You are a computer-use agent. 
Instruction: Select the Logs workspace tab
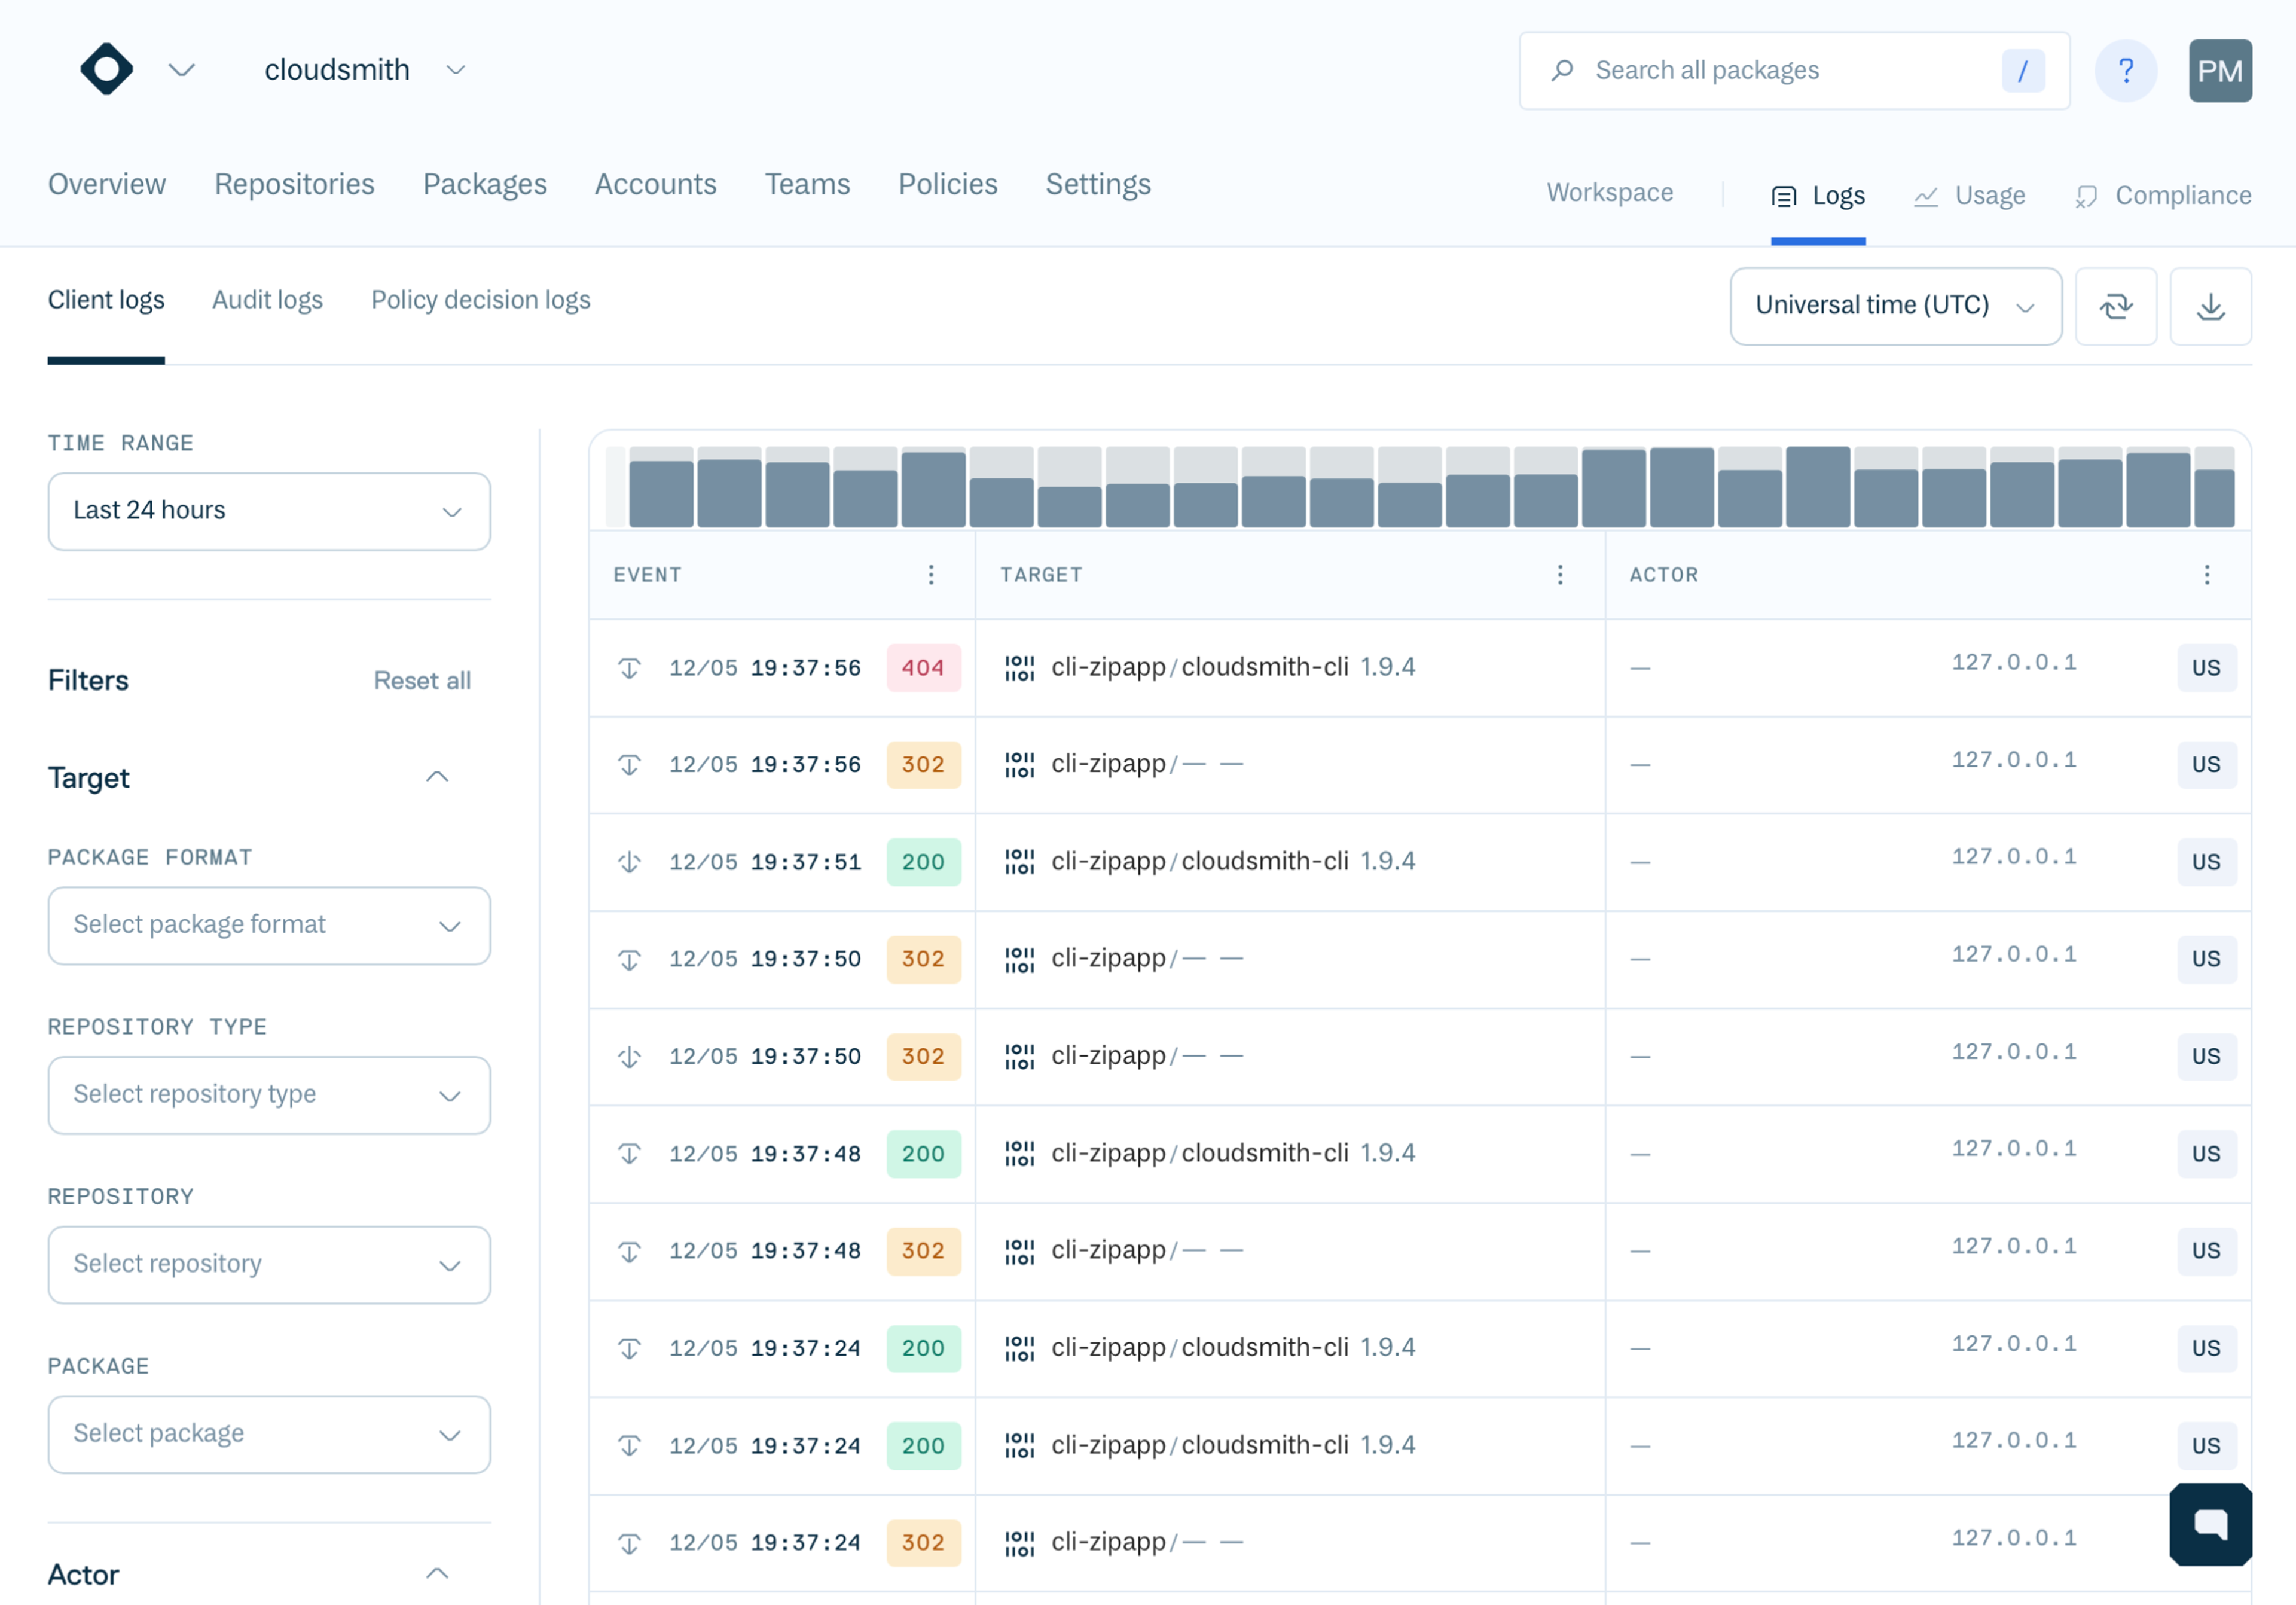click(1818, 196)
